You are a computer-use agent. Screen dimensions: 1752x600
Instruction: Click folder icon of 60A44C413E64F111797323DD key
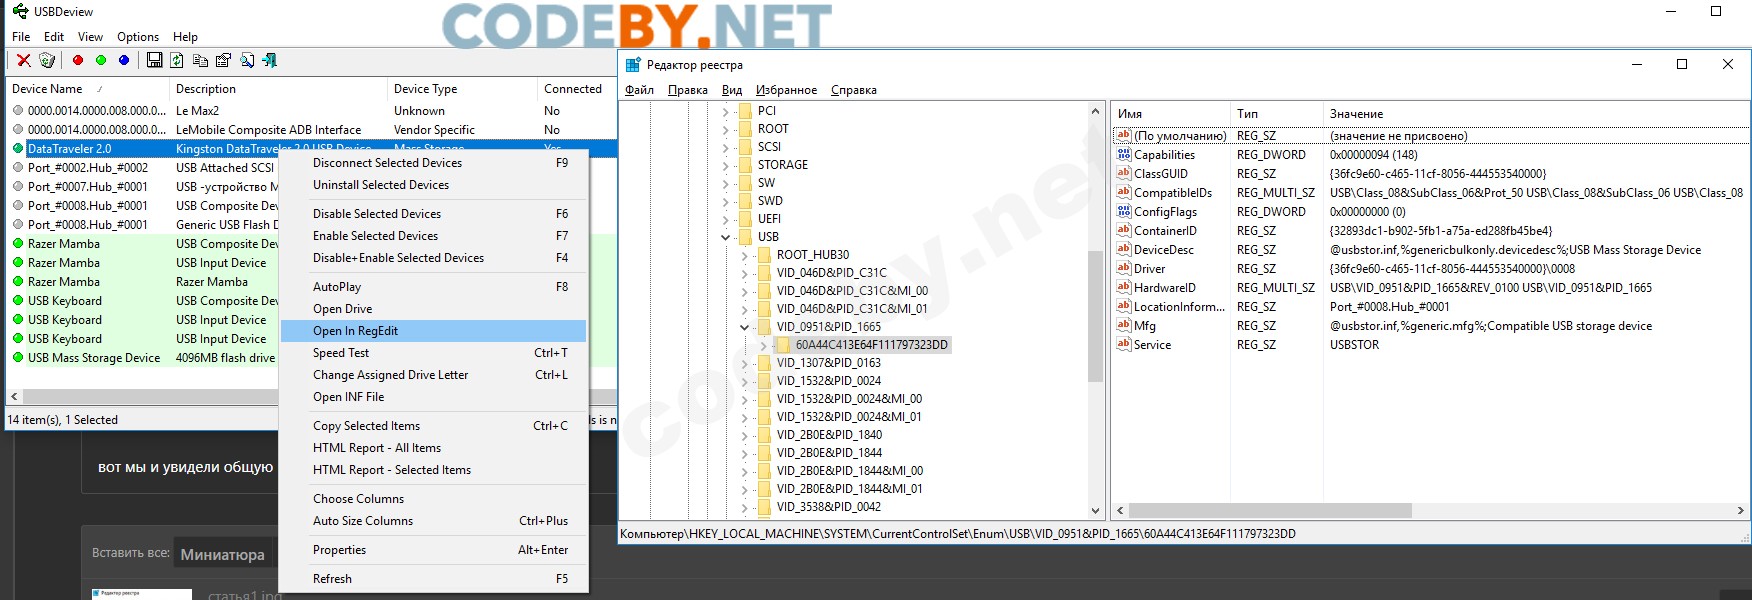click(x=783, y=345)
